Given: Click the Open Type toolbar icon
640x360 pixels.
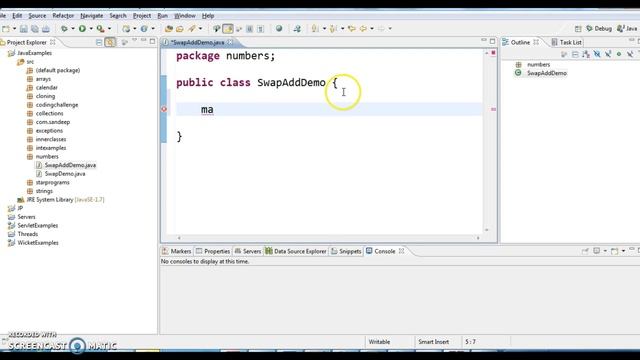Looking at the screenshot, I should tap(169, 29).
